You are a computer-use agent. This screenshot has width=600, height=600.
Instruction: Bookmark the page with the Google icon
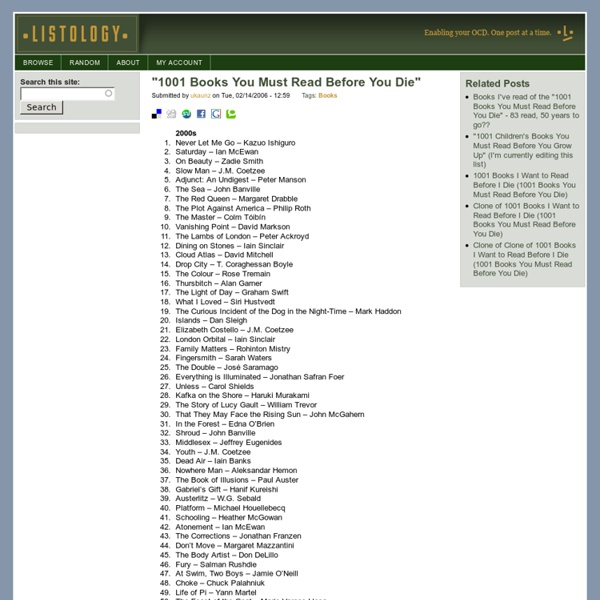[x=216, y=114]
